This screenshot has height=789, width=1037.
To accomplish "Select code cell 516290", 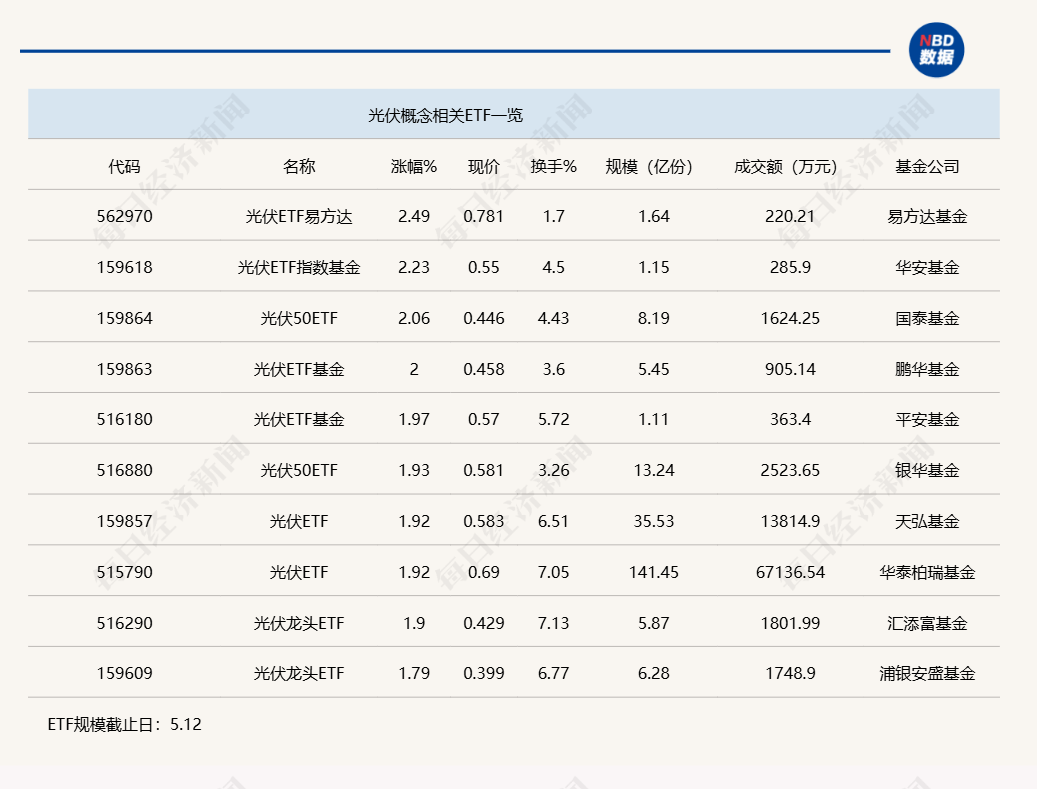I will pyautogui.click(x=124, y=623).
